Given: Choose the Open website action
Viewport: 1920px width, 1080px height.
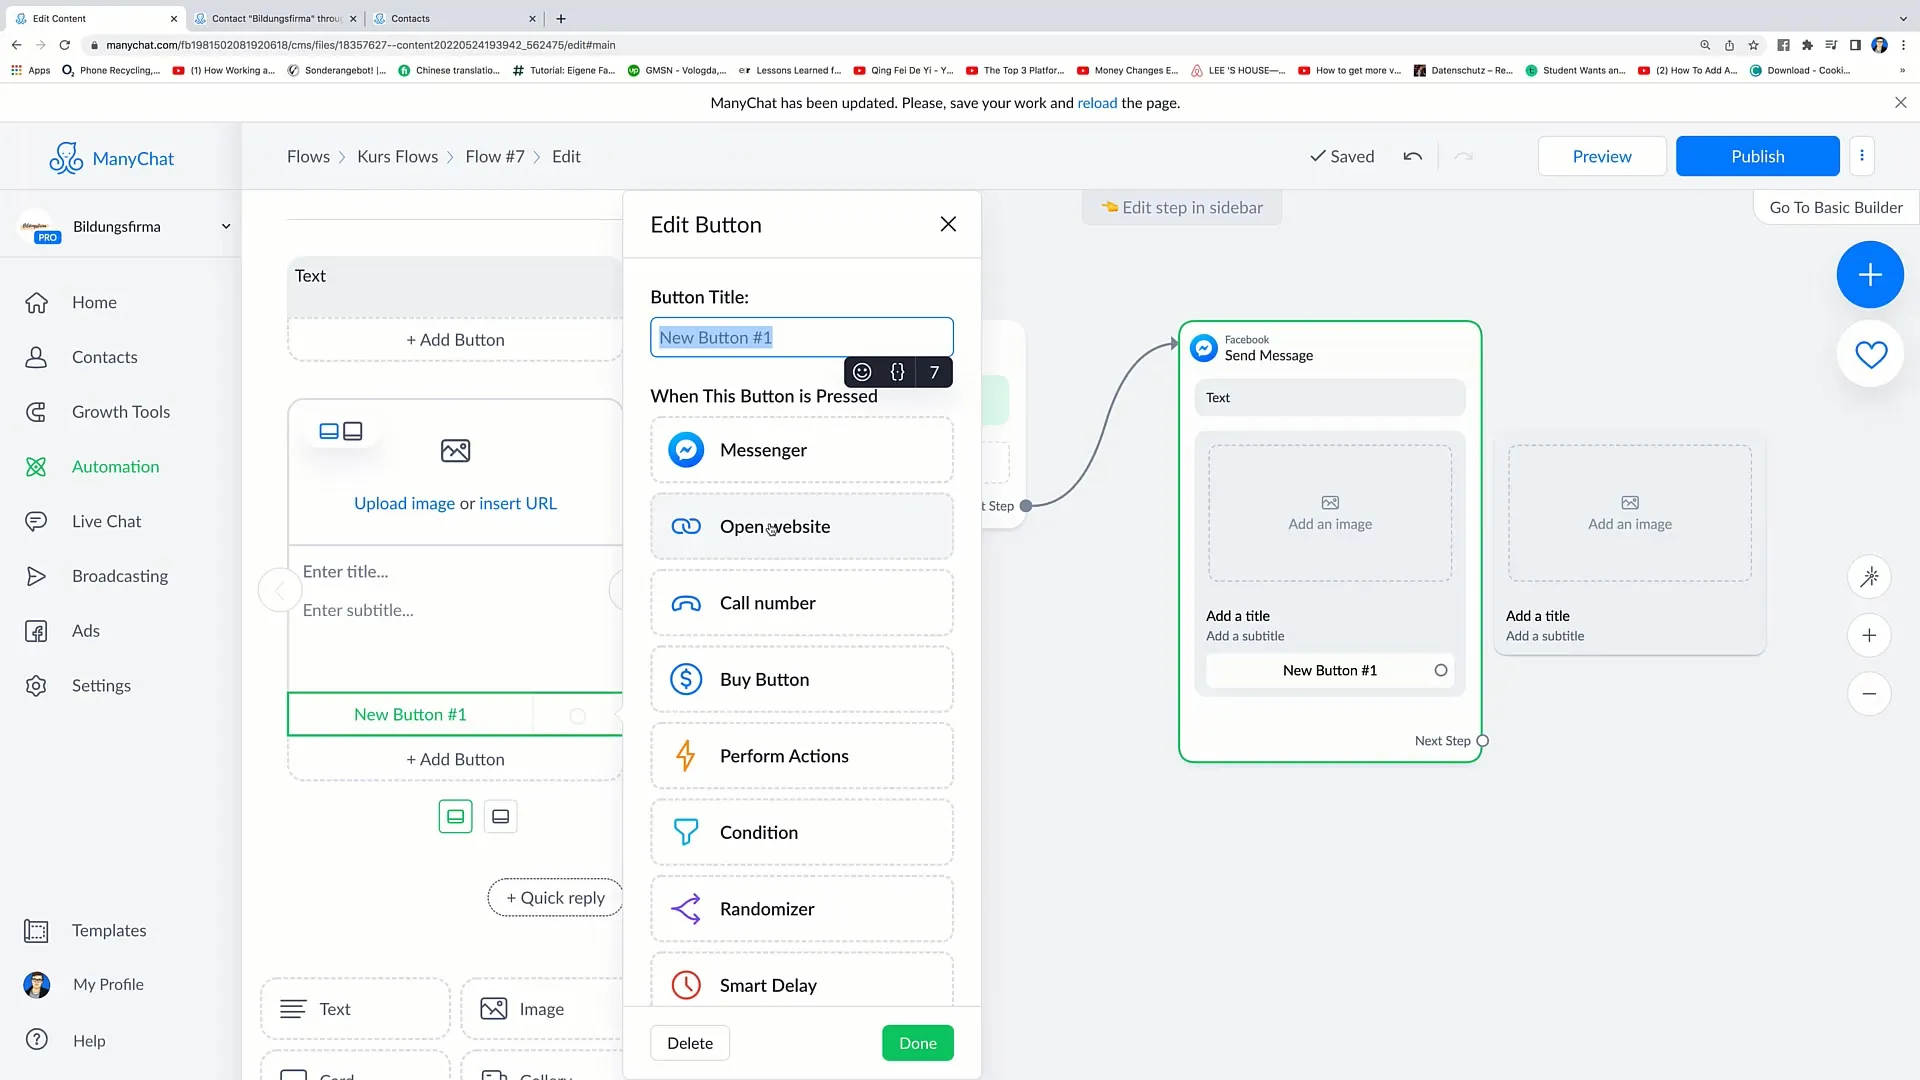Looking at the screenshot, I should [801, 527].
